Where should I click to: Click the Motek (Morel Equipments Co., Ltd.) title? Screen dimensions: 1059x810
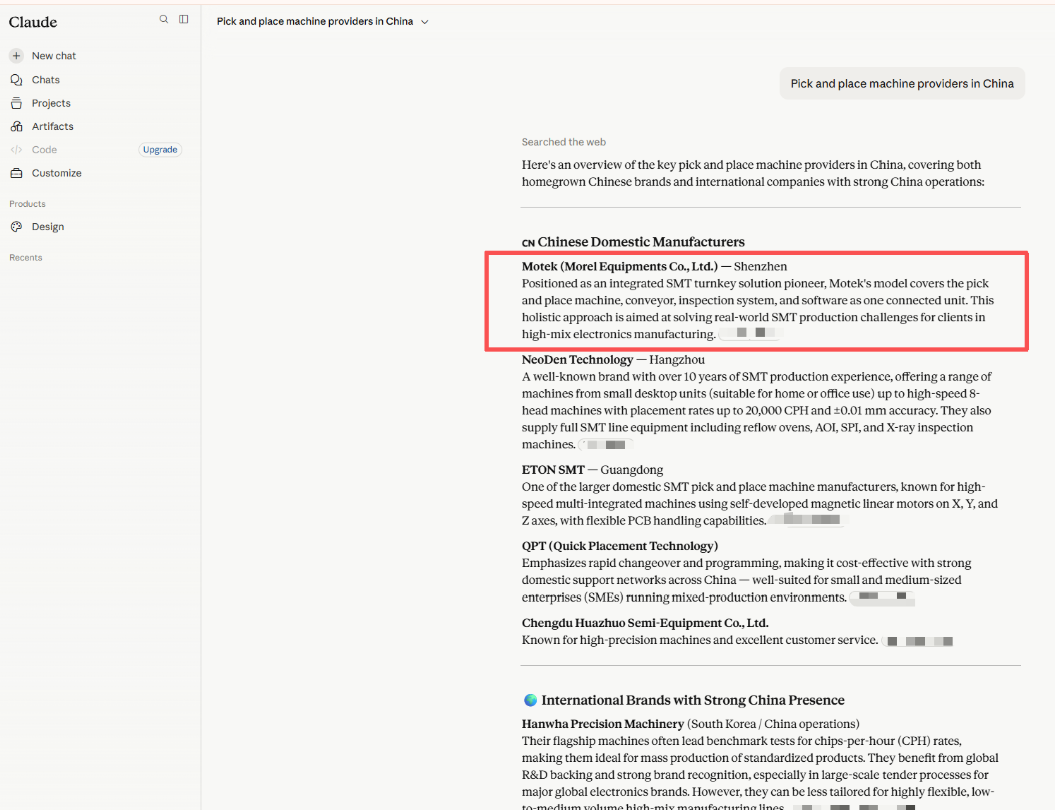coord(619,266)
